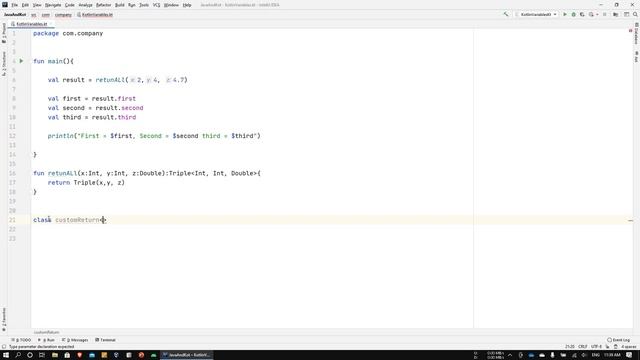The image size is (640, 360).
Task: Click the error stripe mark in right gutter
Action: [631, 220]
